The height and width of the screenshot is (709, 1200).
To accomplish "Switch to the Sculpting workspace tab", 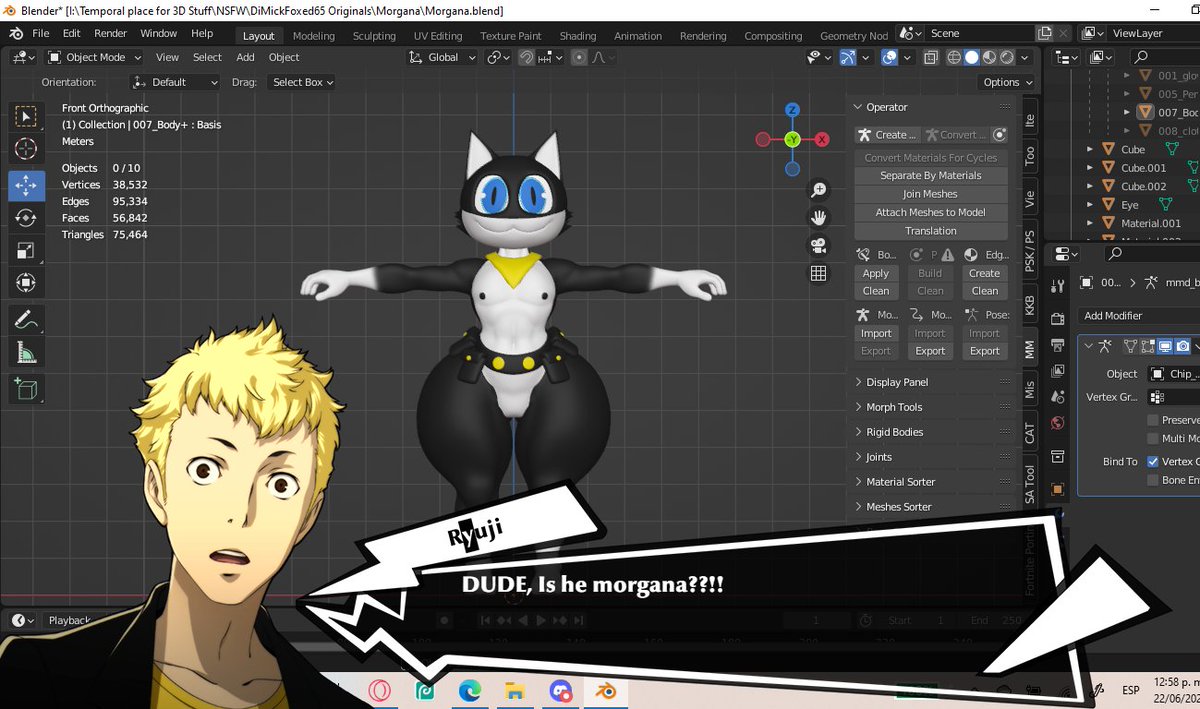I will point(373,36).
